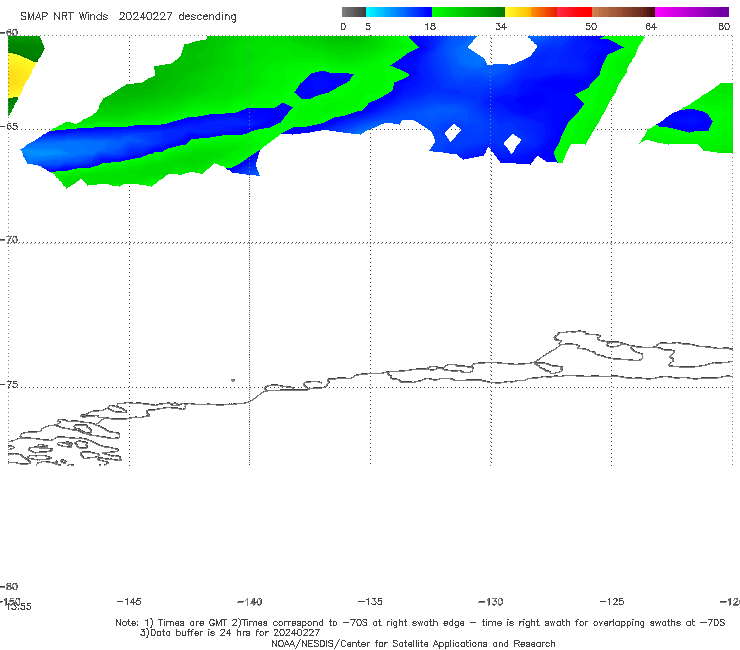
Task: Click the NOAA/NESDIS Center for Satellite Applications credit
Action: (413, 643)
